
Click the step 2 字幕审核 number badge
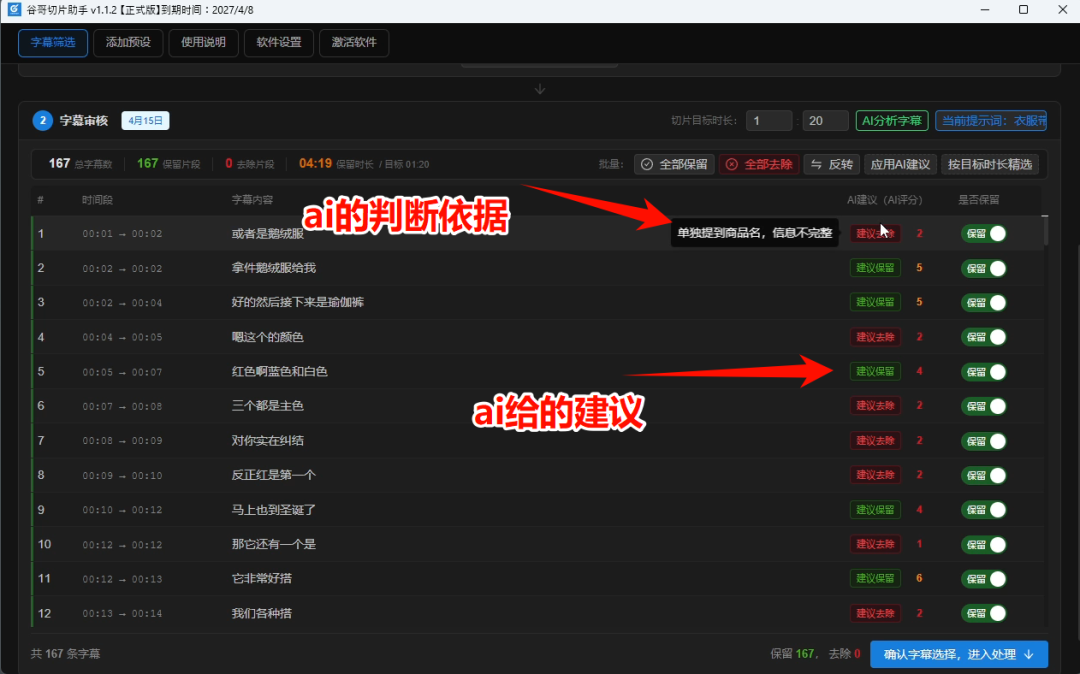pyautogui.click(x=43, y=120)
